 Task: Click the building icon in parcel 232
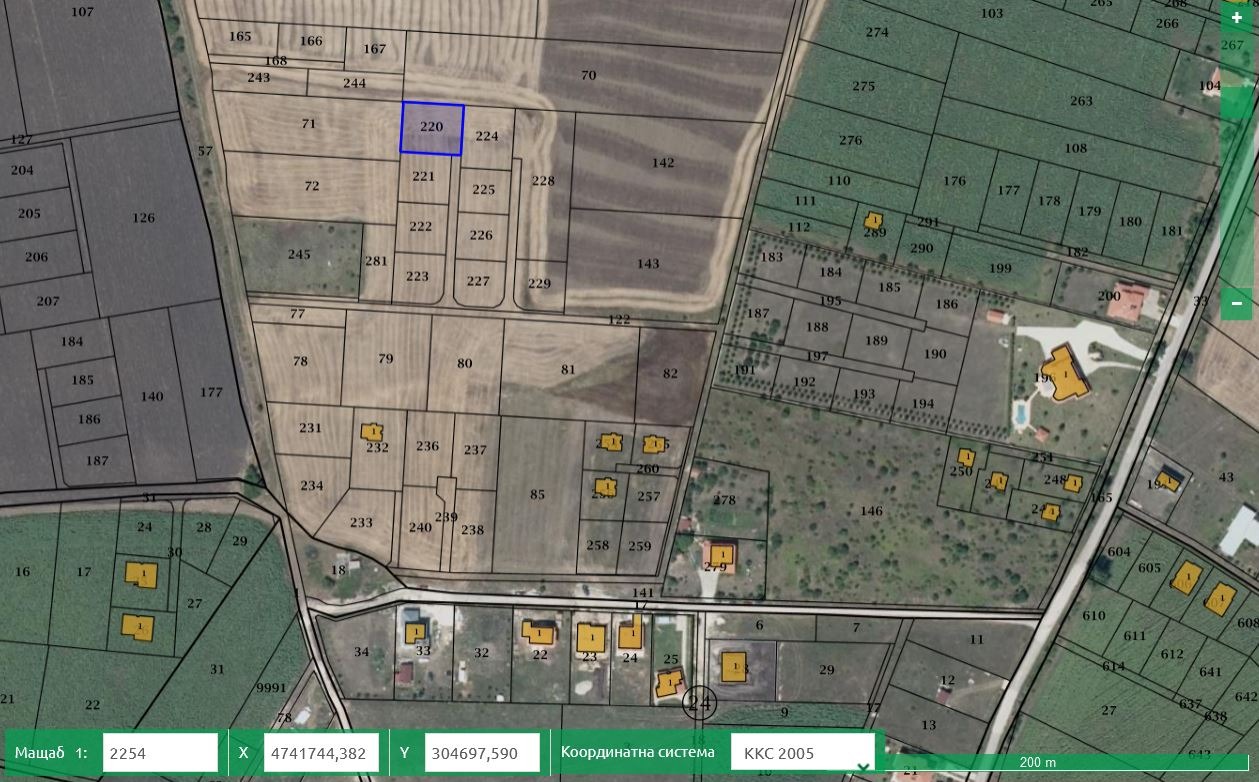tap(372, 432)
